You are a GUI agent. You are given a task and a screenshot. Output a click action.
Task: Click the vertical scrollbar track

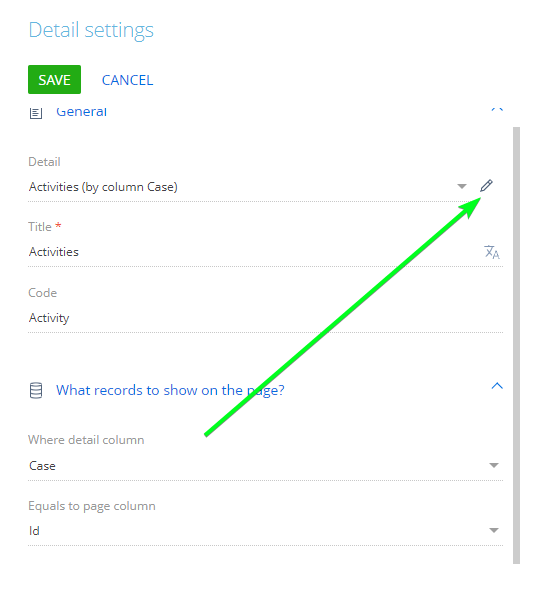516,345
